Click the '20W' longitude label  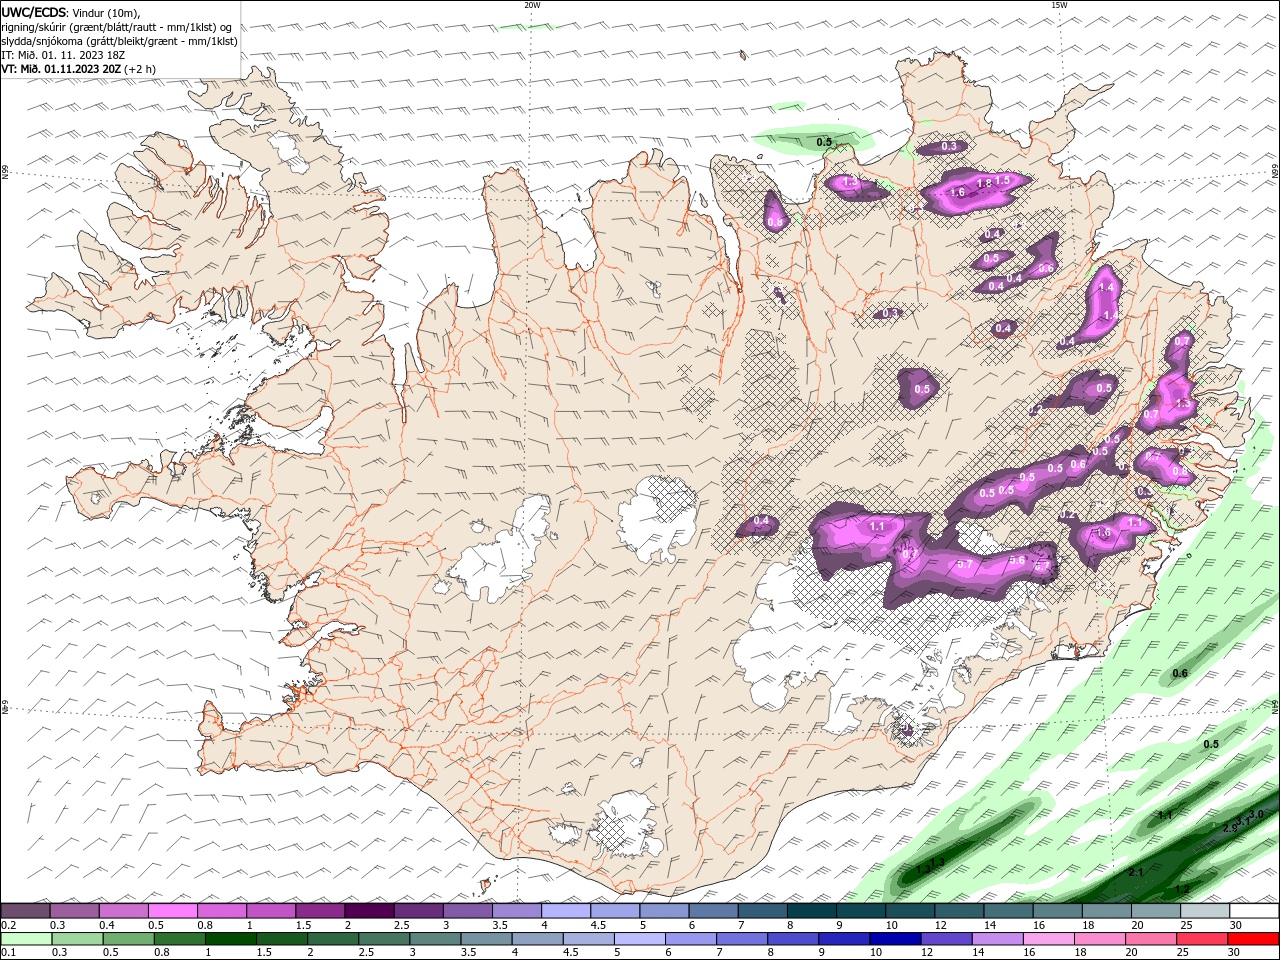tap(532, 5)
